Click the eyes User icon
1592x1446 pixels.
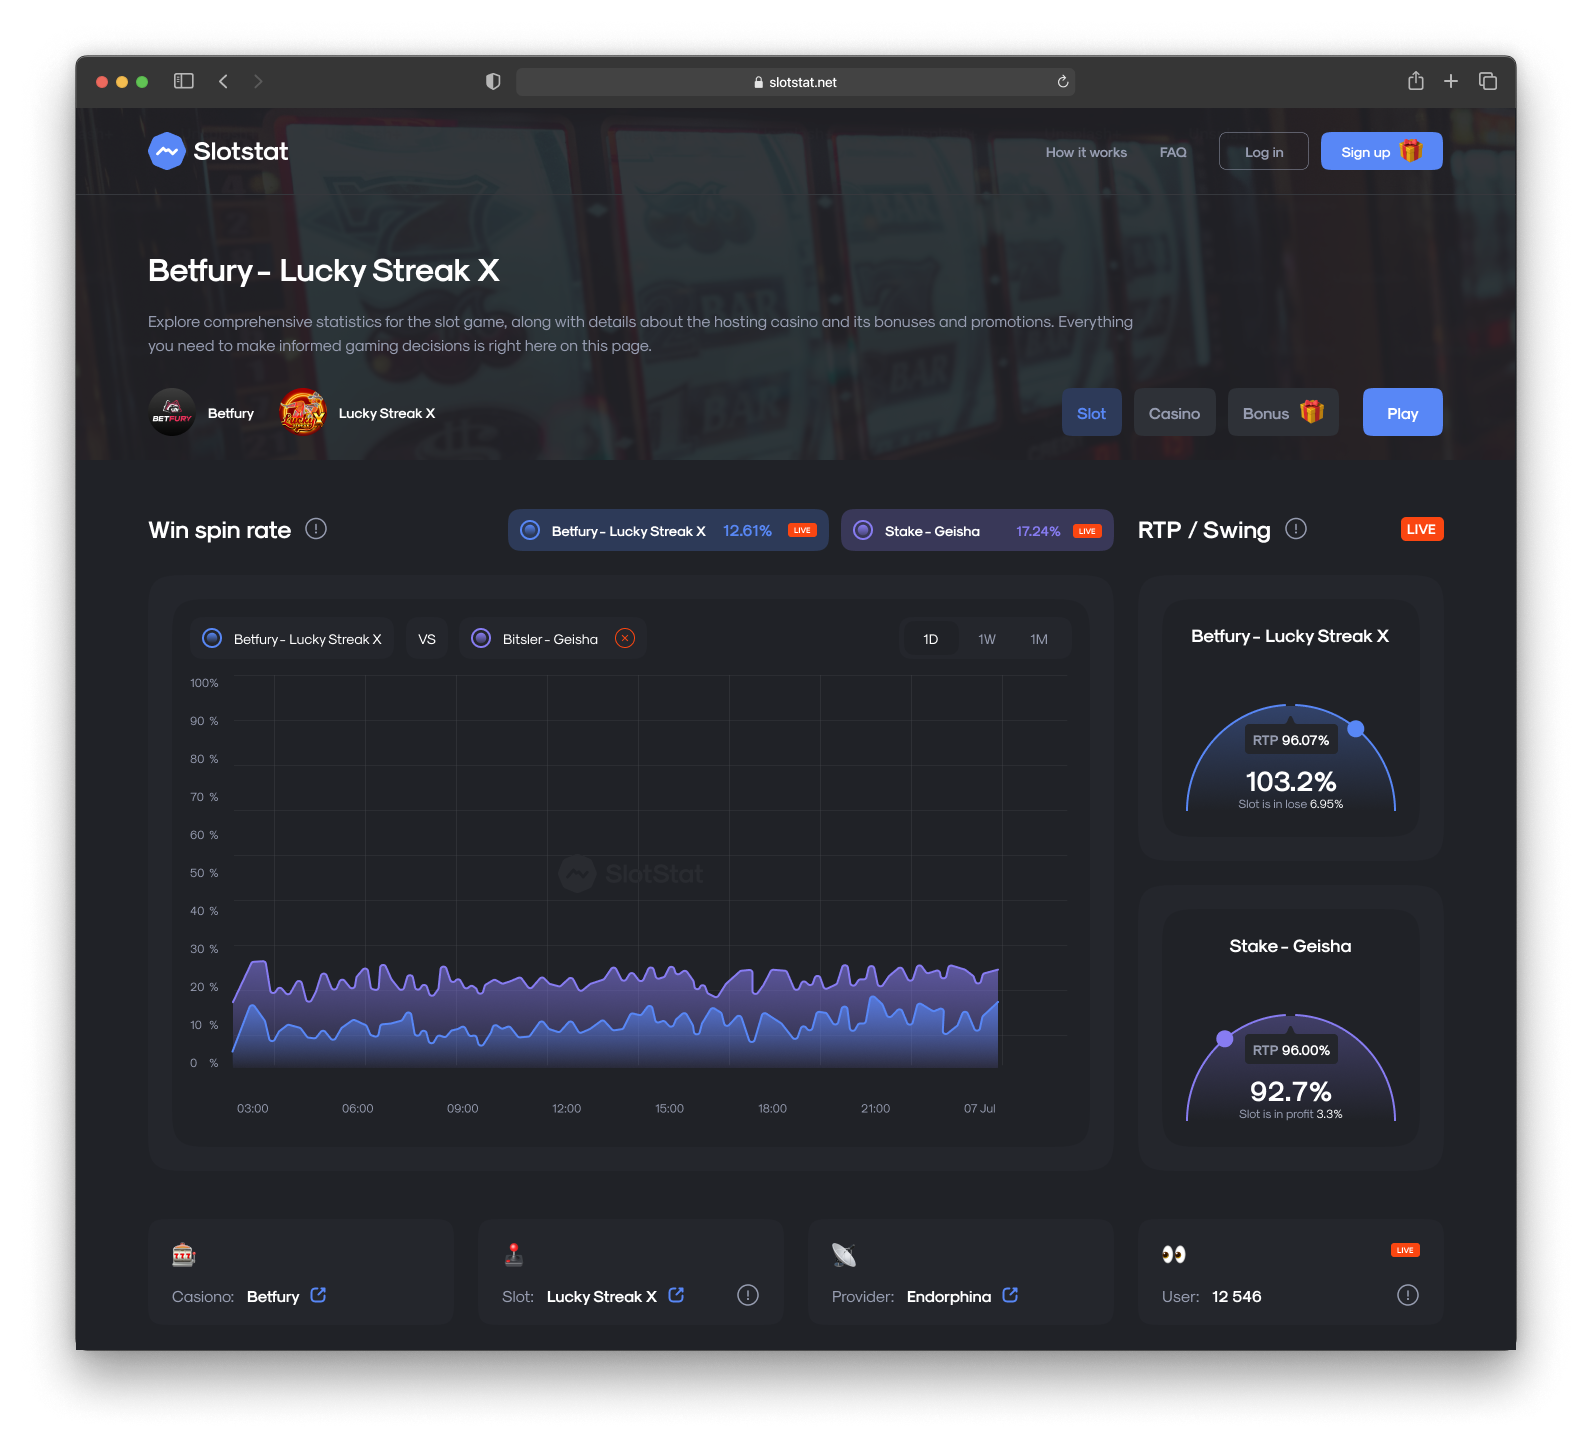(1174, 1254)
